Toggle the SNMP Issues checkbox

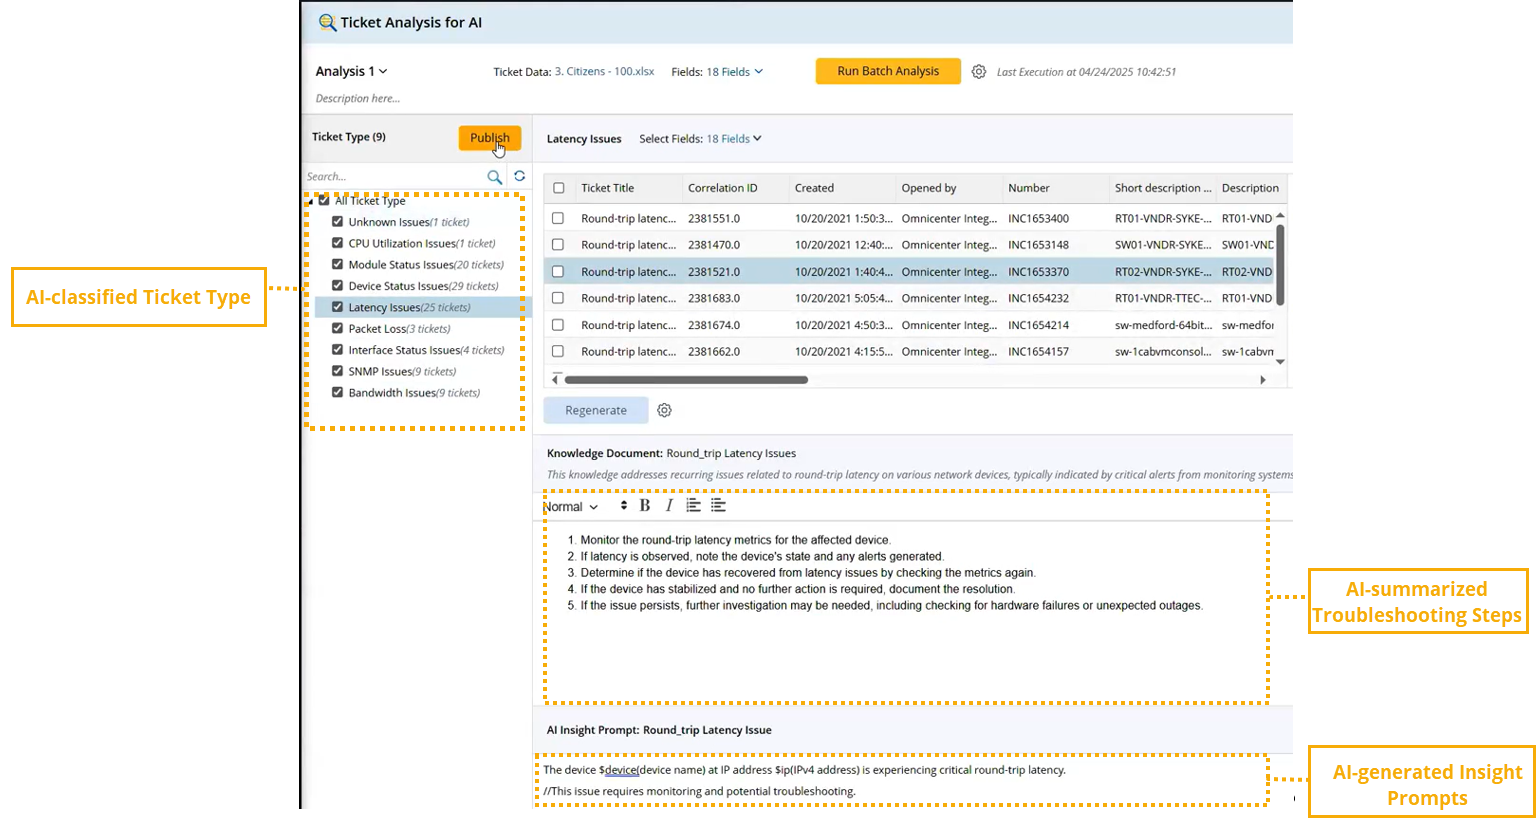tap(338, 371)
